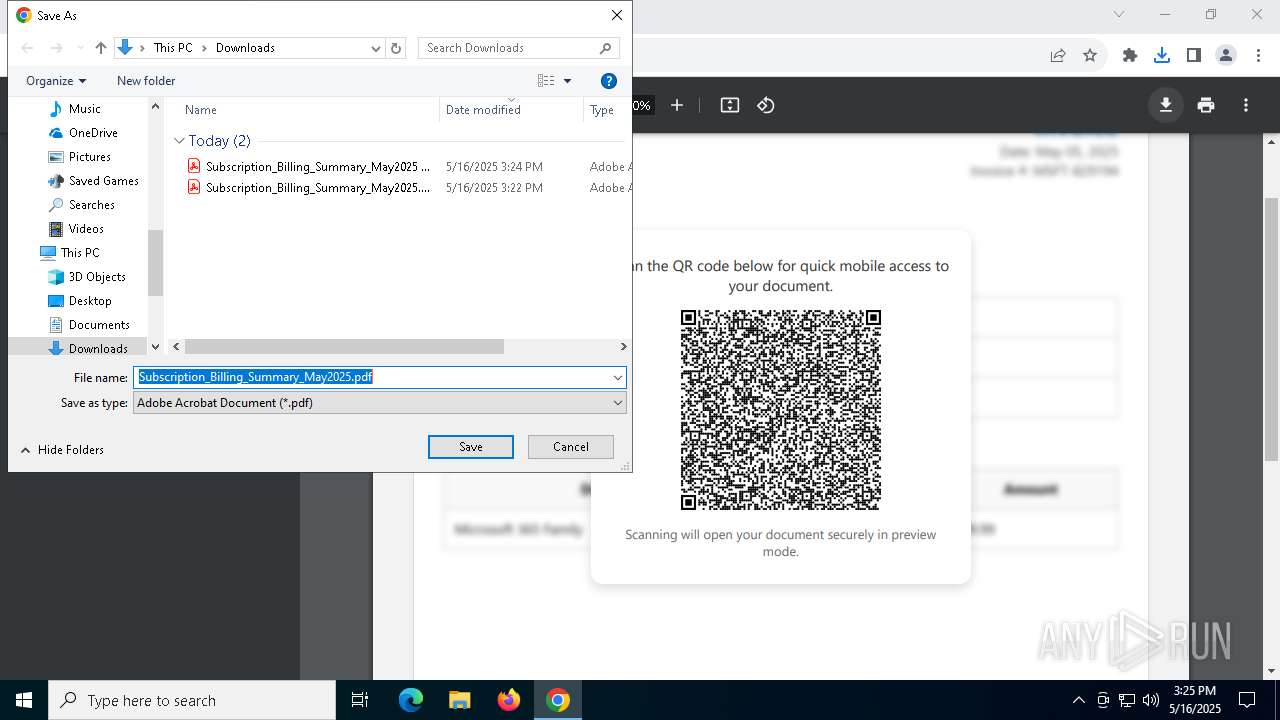This screenshot has width=1280, height=720.
Task: Open Task View on the taskbar
Action: click(360, 700)
